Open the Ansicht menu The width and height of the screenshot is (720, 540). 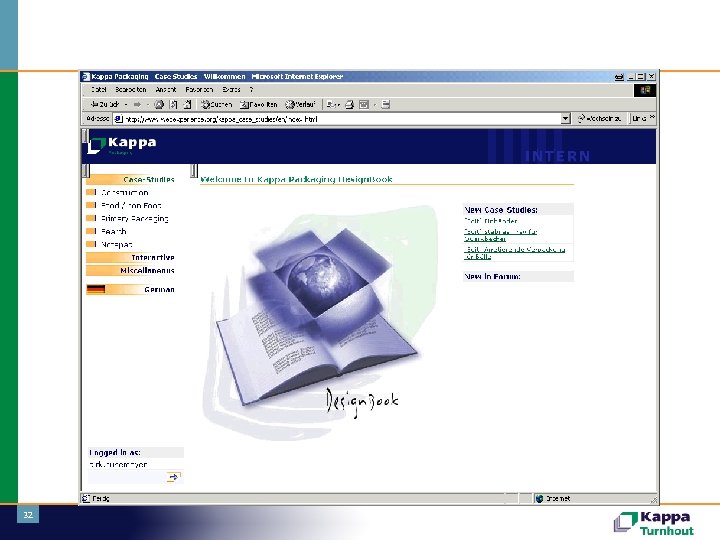pyautogui.click(x=166, y=90)
